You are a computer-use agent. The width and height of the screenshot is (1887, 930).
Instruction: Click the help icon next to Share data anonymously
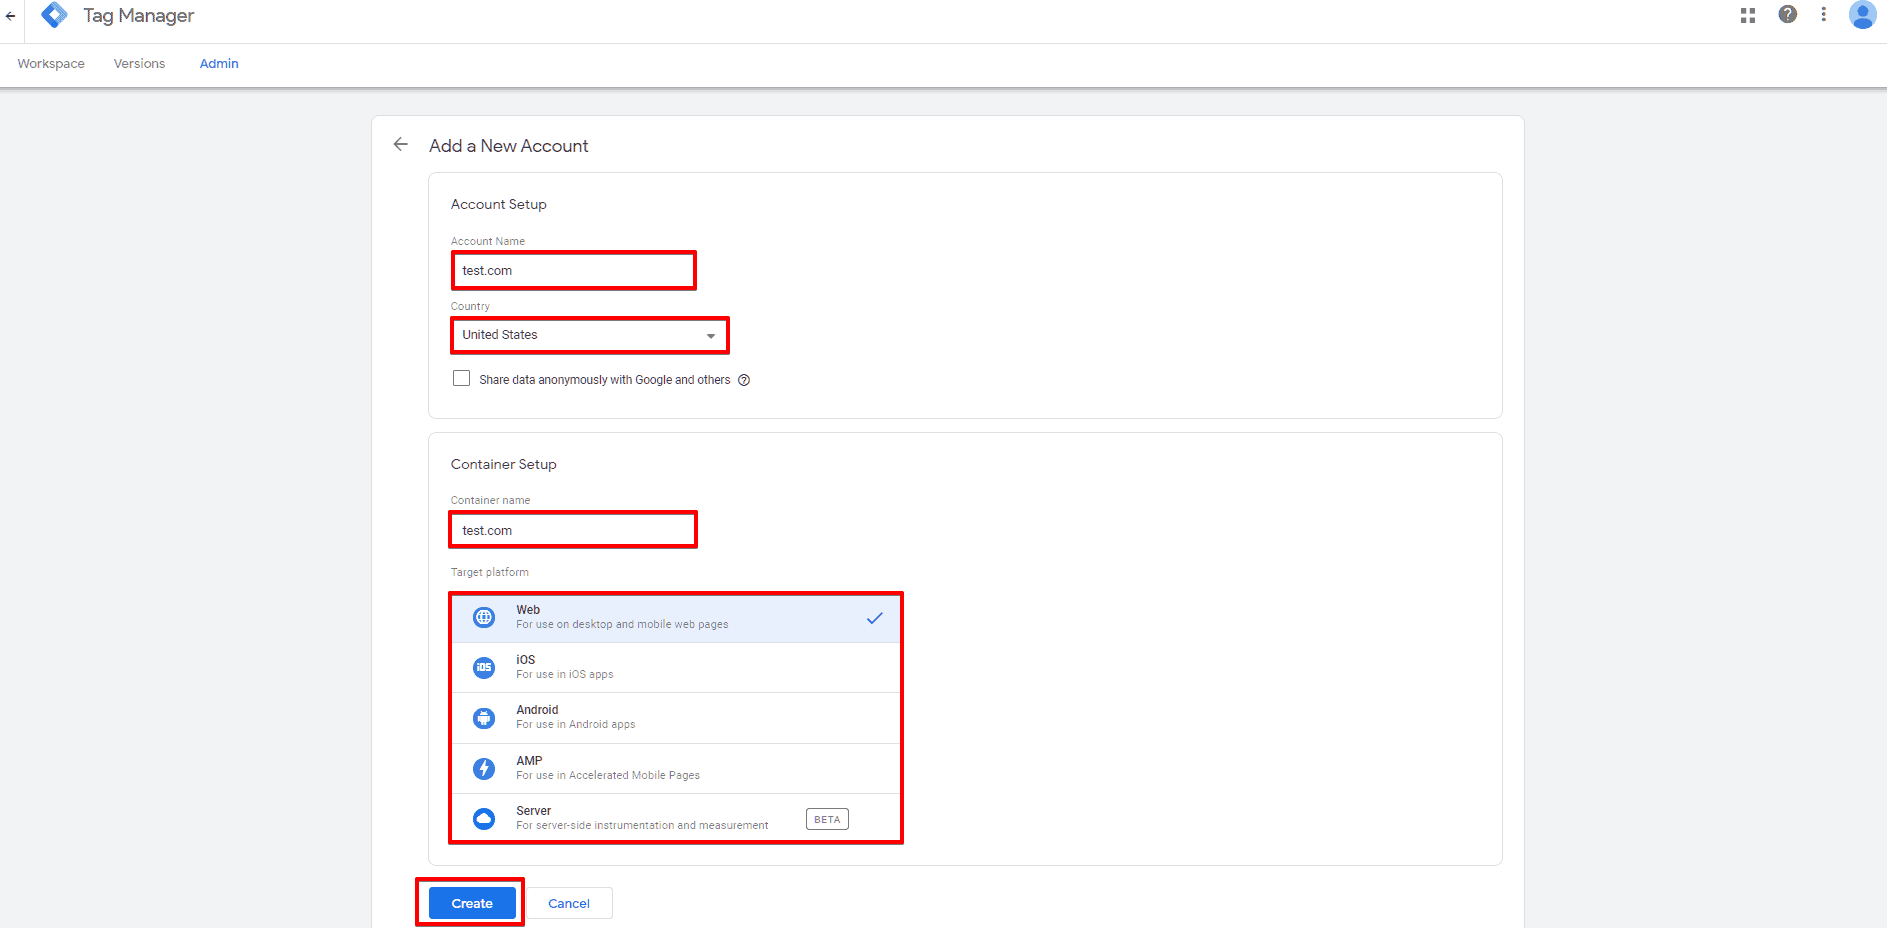click(744, 380)
